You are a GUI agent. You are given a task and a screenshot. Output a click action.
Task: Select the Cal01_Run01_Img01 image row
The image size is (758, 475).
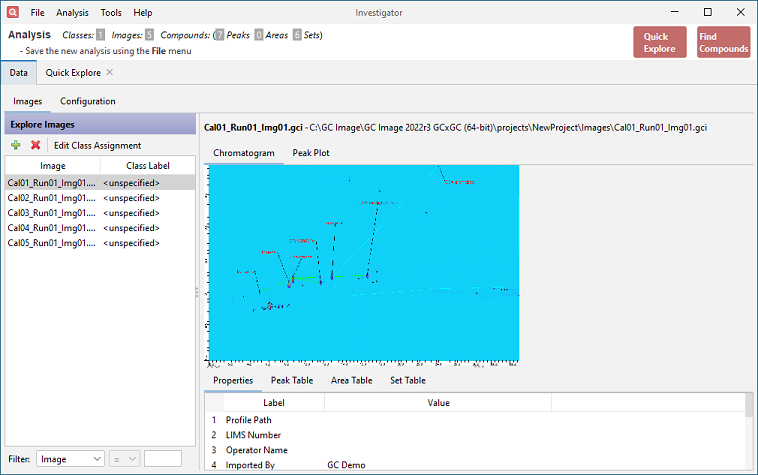pos(100,183)
